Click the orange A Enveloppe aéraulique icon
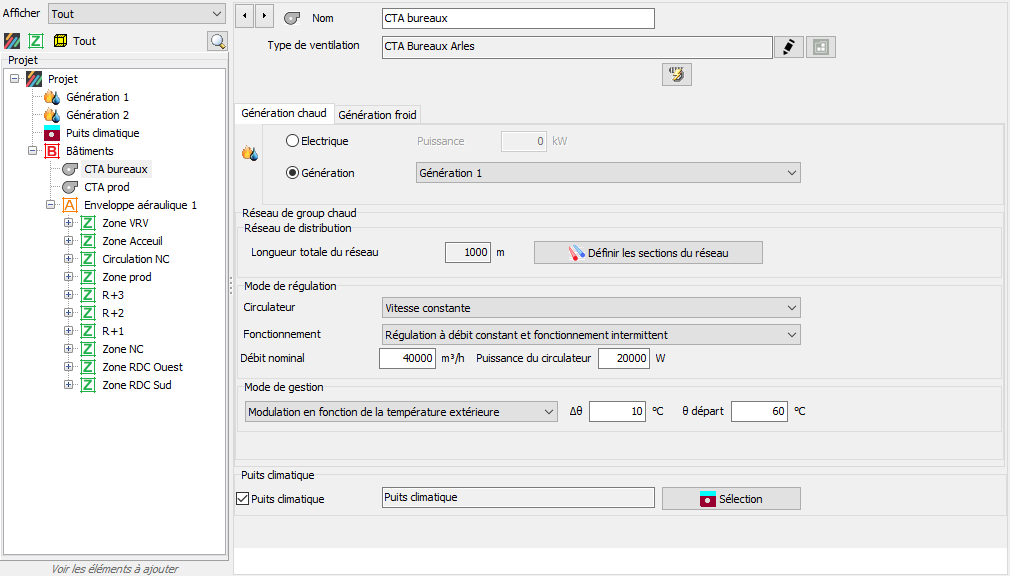 tap(70, 206)
